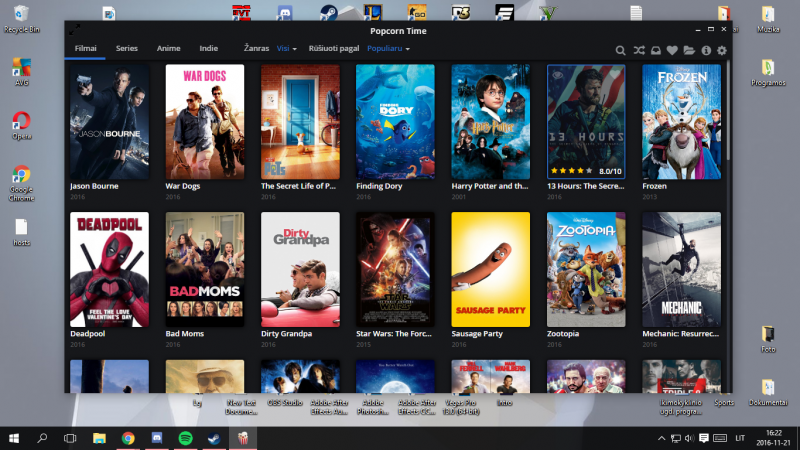This screenshot has width=800, height=450.
Task: Open the settings gear in Popcorn Time
Action: click(721, 51)
